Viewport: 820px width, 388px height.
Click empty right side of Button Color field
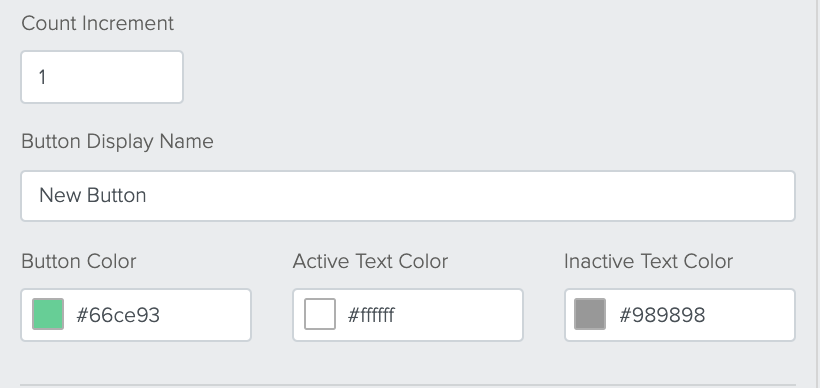[209, 315]
